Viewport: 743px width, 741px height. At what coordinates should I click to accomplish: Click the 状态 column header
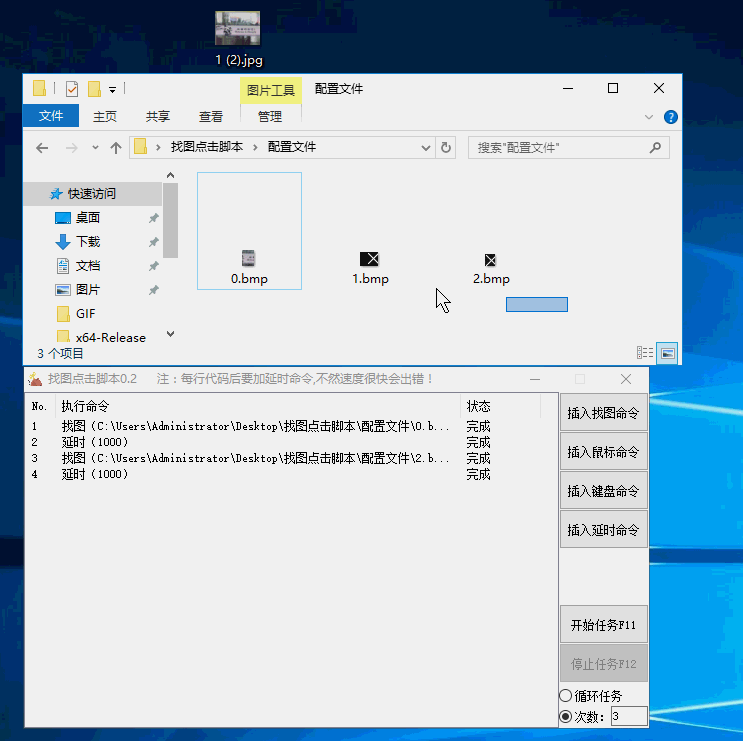pos(501,406)
